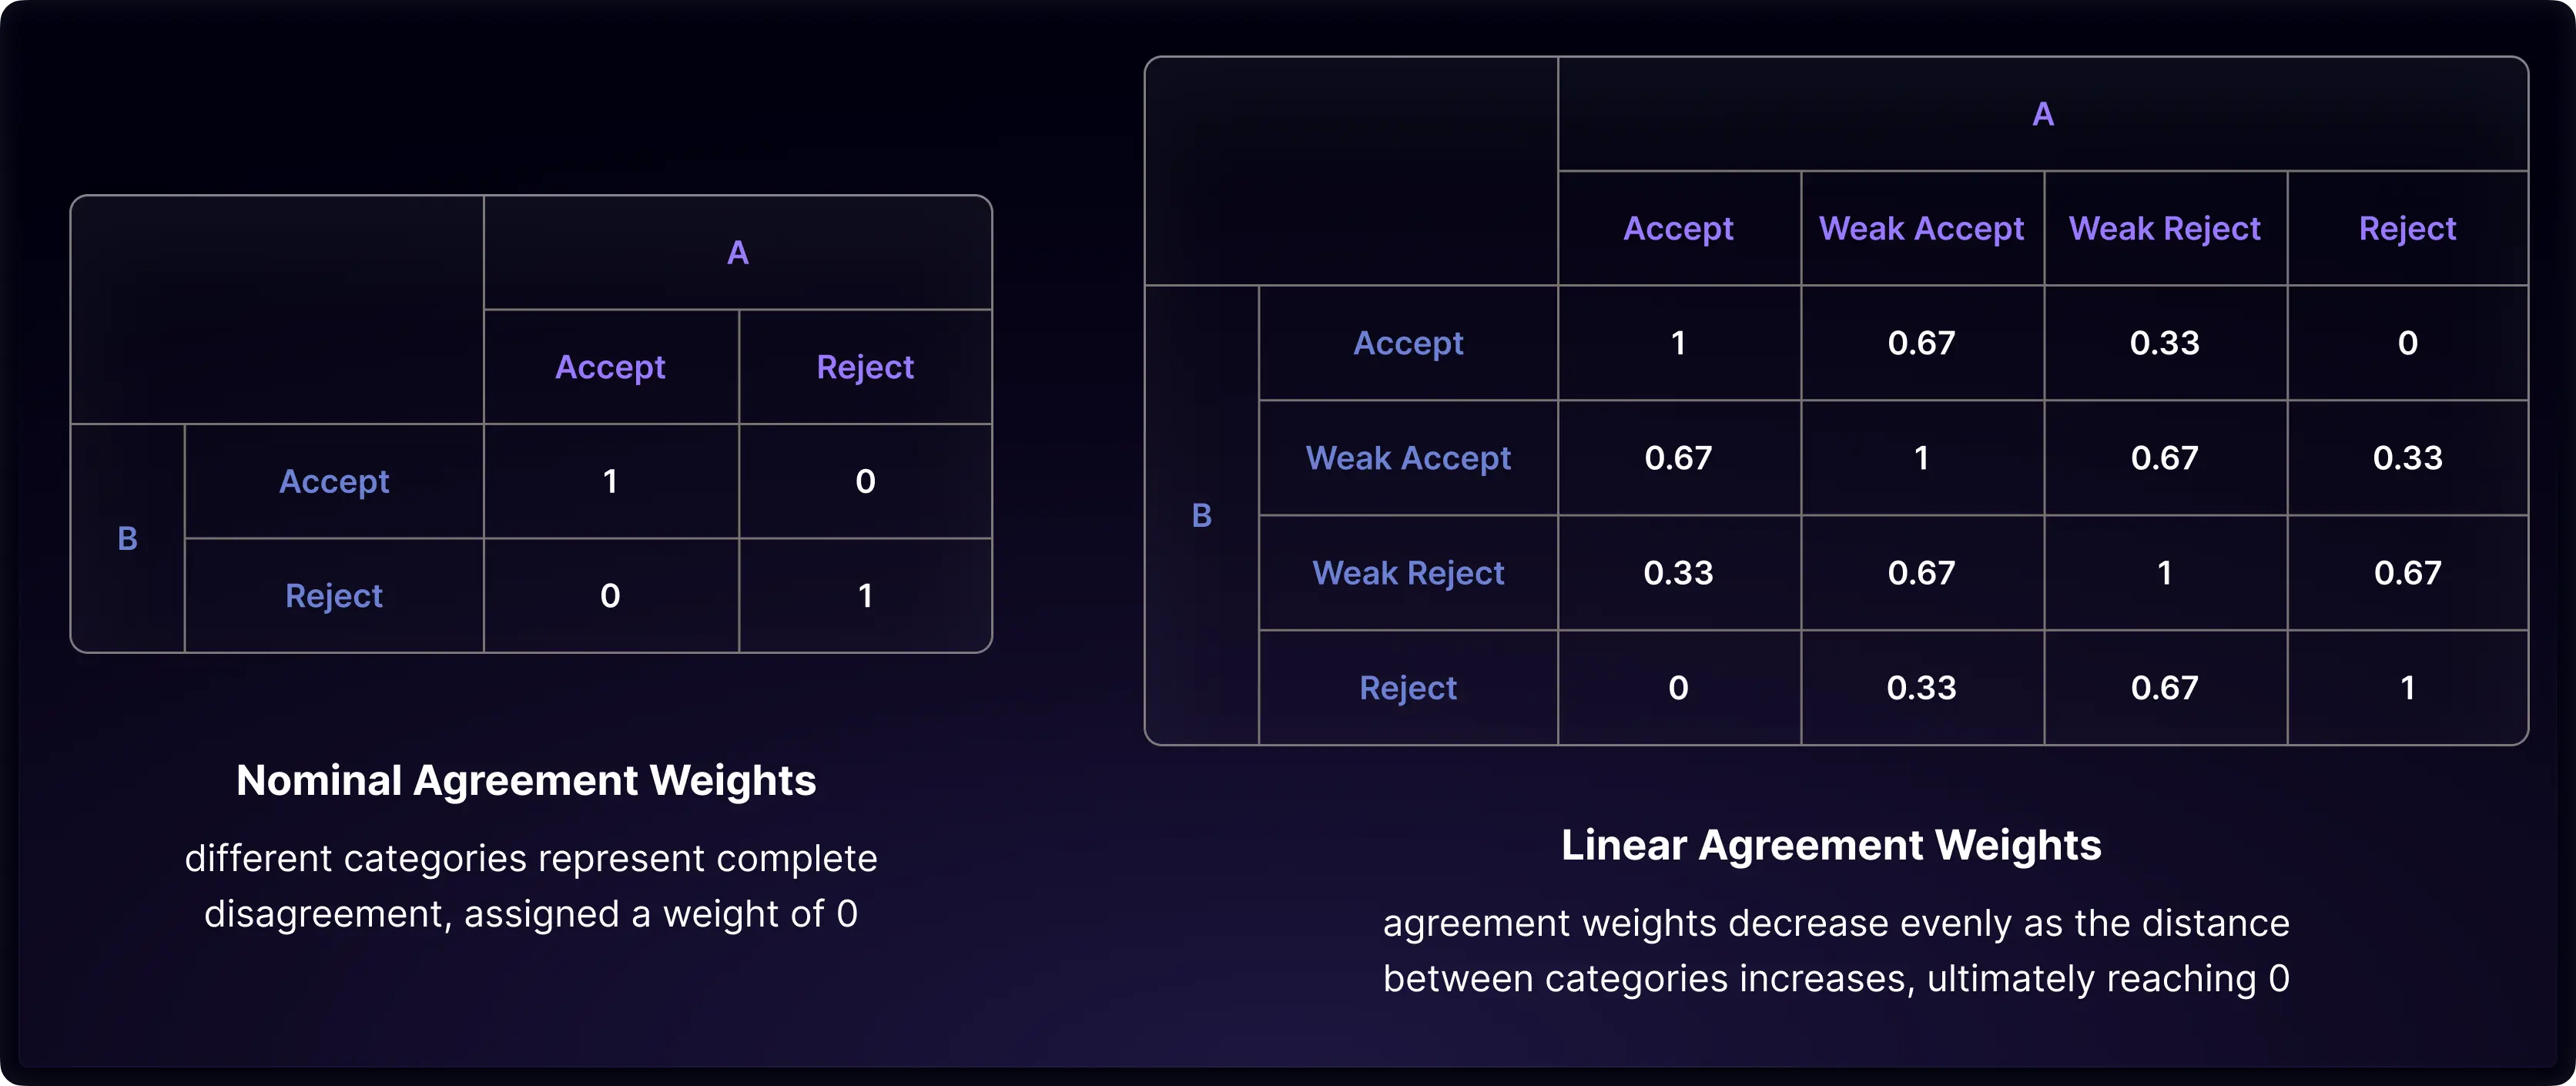Select the A header in nominal table
The image size is (2576, 1086).
point(737,253)
